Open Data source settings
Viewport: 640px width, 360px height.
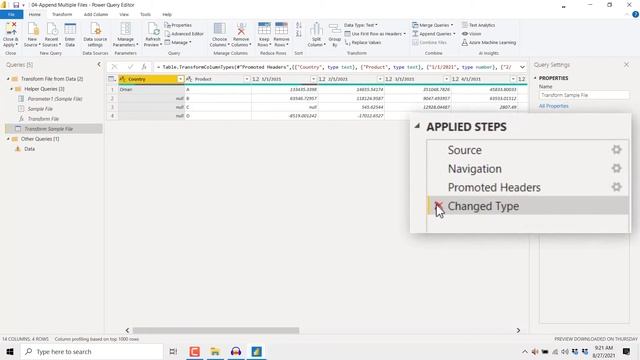(x=95, y=34)
